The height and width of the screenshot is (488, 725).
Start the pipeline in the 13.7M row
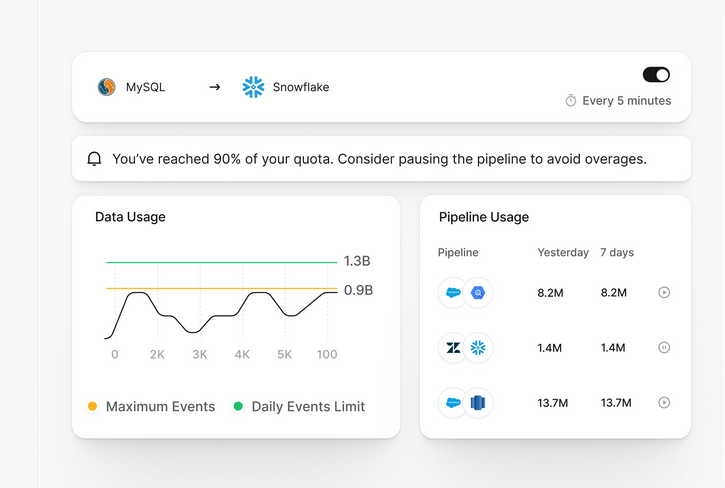click(x=664, y=402)
